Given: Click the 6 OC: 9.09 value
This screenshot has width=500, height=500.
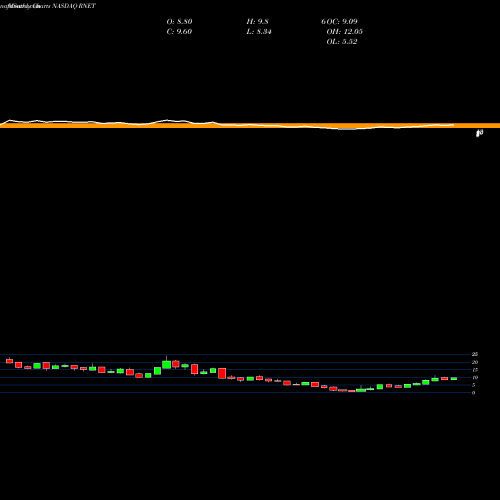Looking at the screenshot, I should click(339, 22).
